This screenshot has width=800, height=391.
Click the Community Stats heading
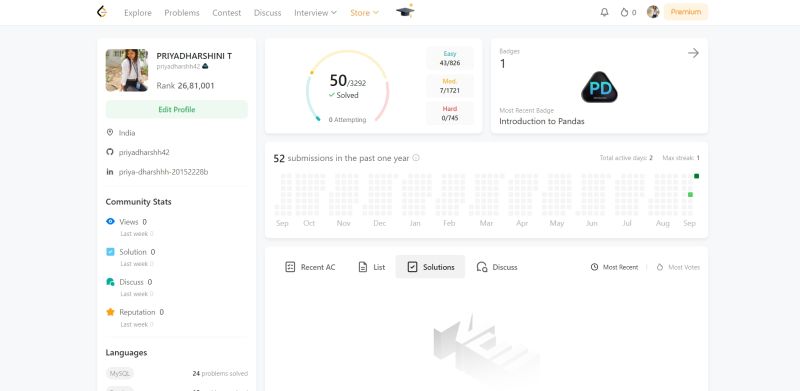[x=138, y=202]
